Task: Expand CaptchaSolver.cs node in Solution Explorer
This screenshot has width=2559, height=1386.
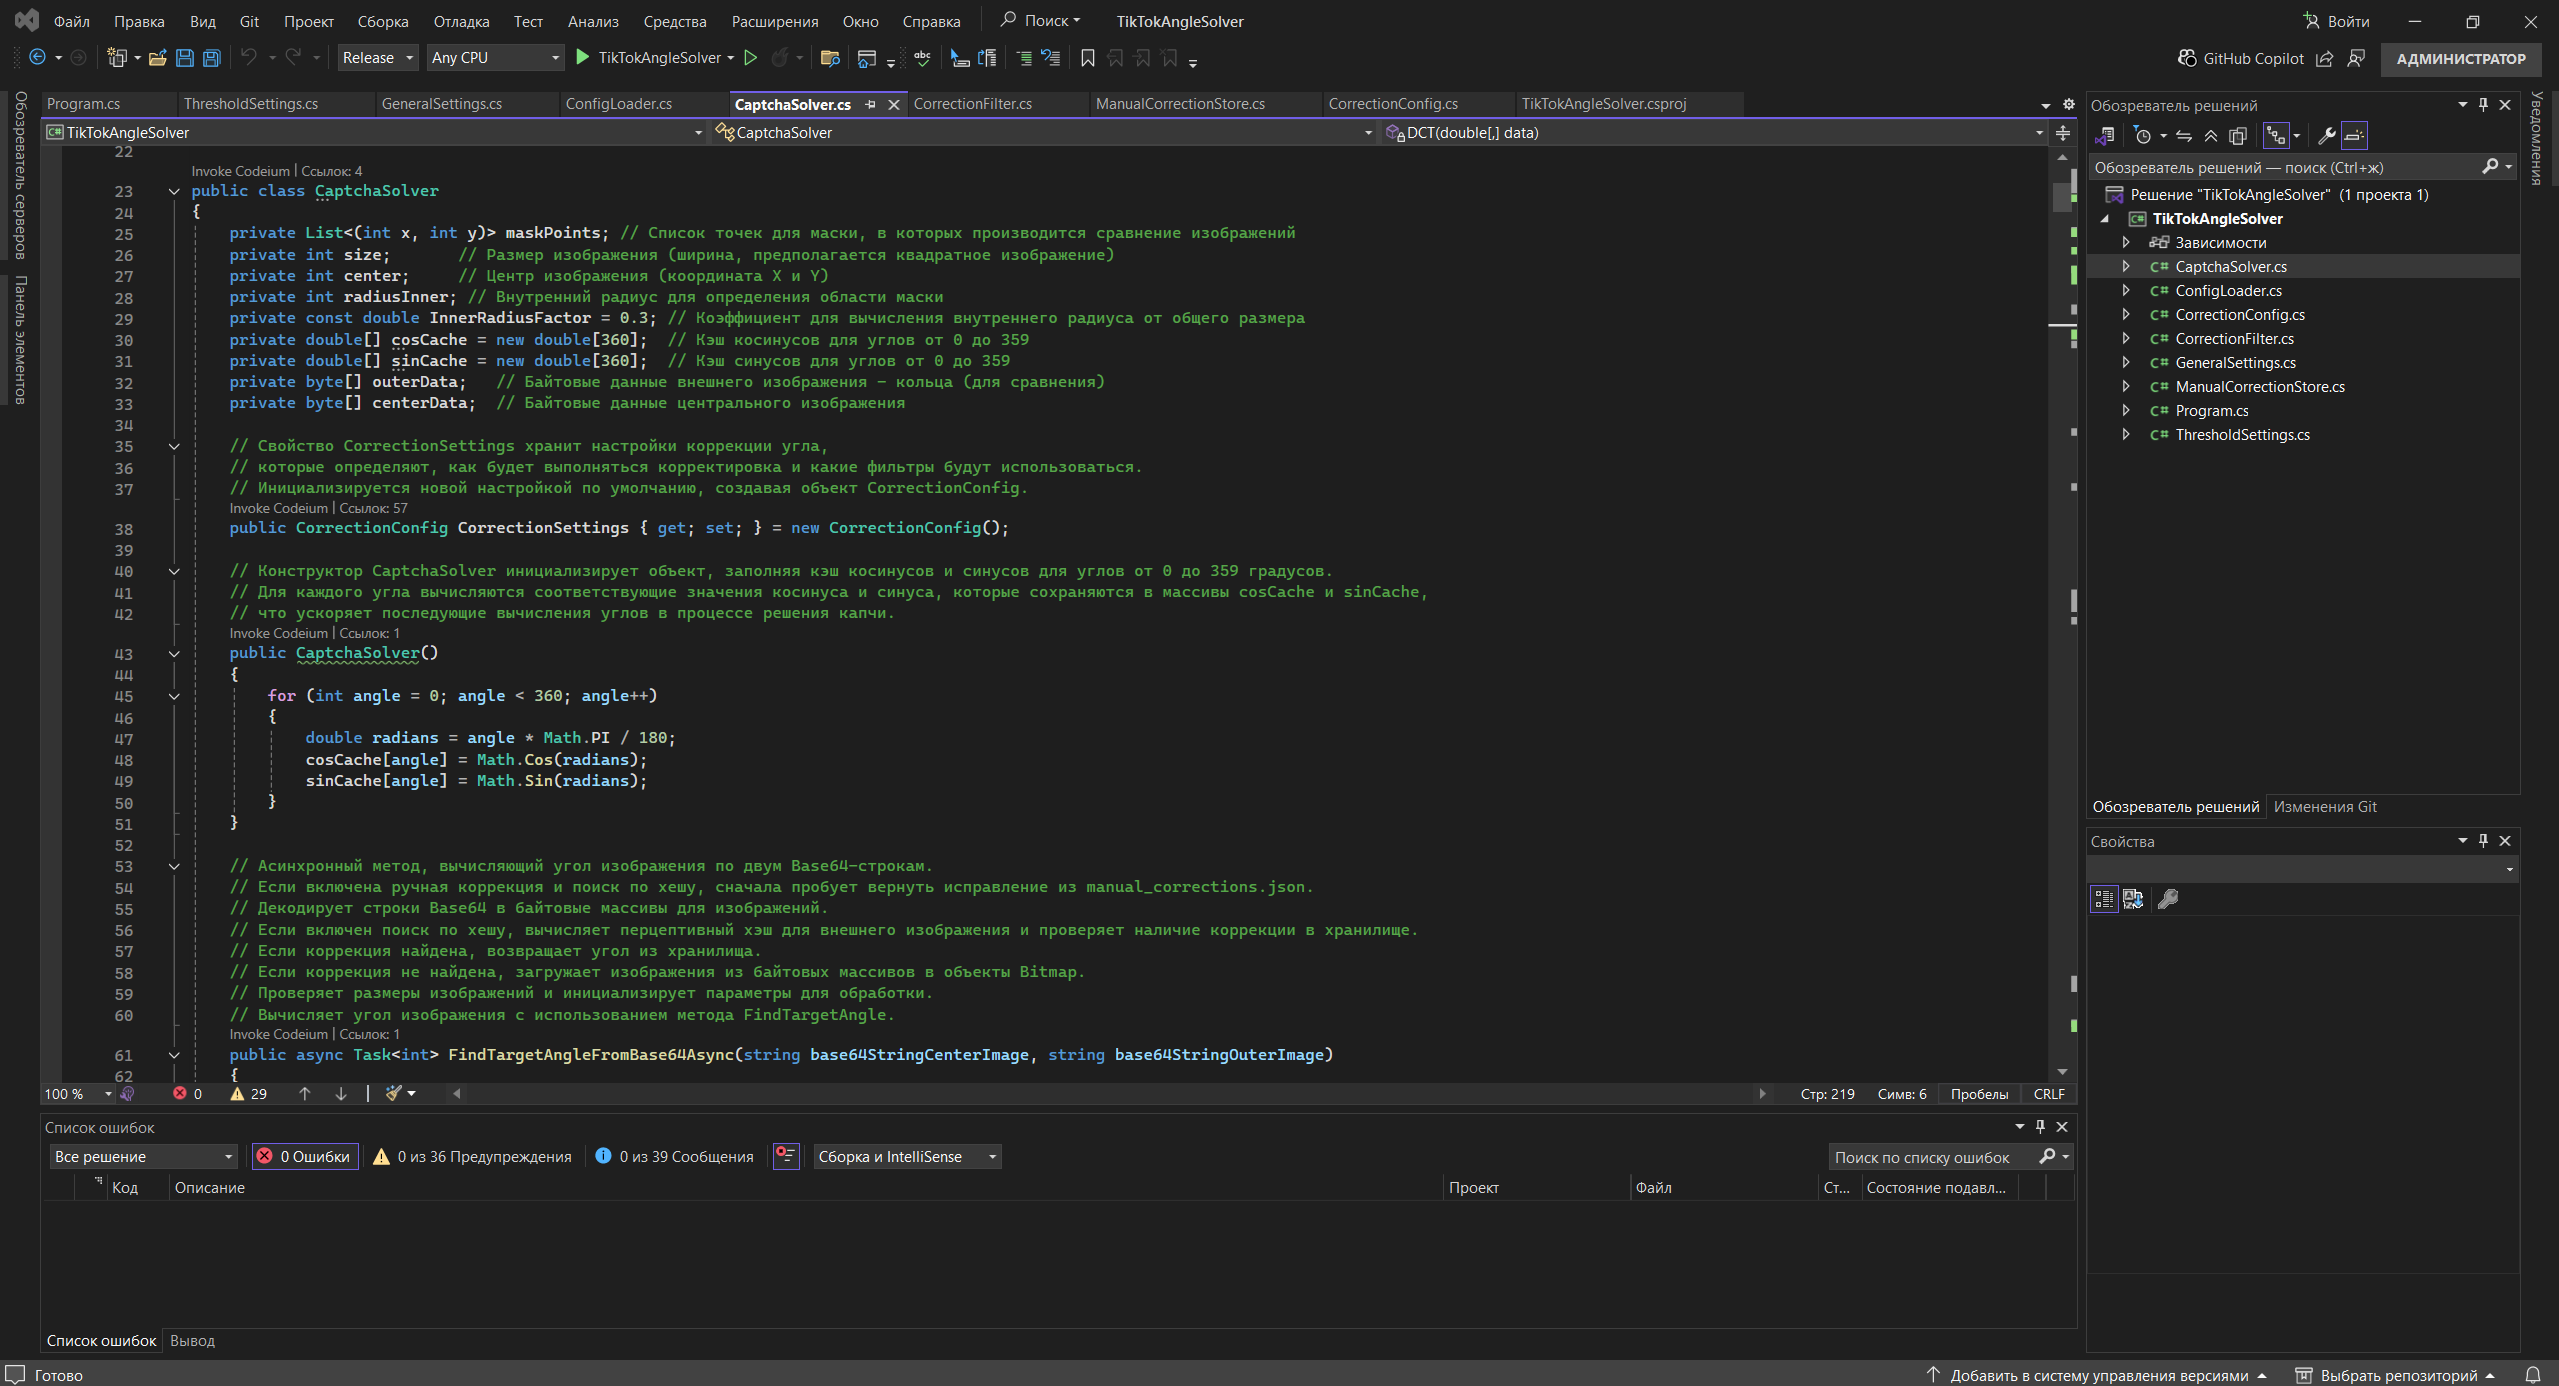Action: [x=2126, y=267]
